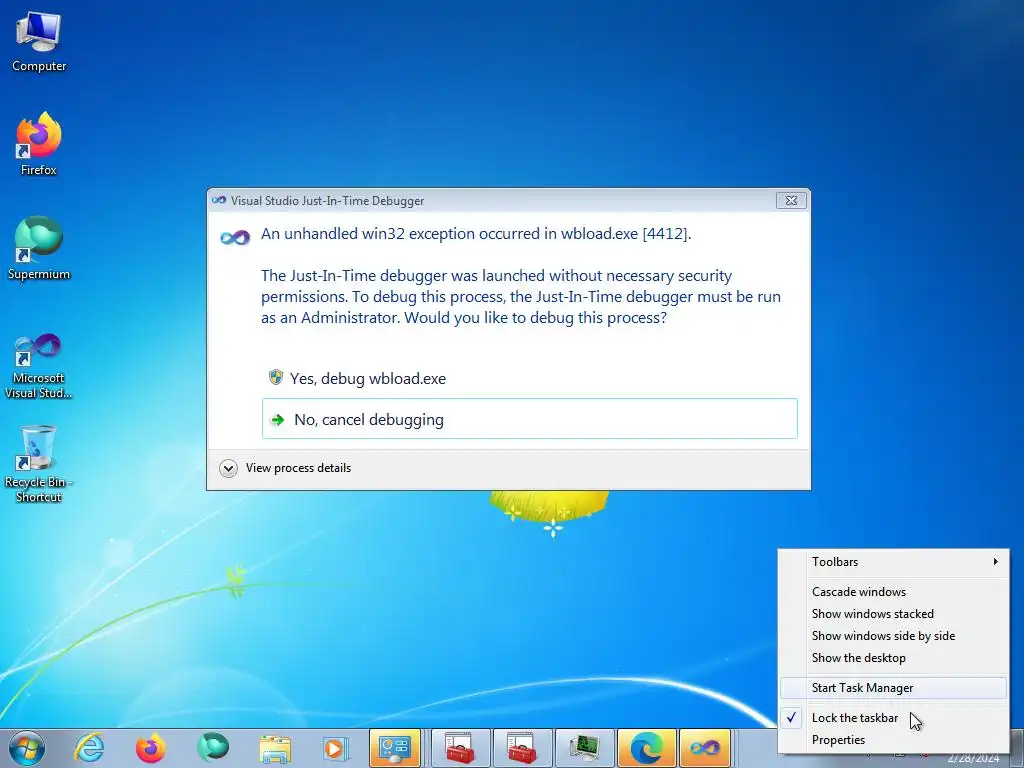Screen dimensions: 1024x768
Task: Select the Supermium desktop shortcut
Action: click(39, 248)
